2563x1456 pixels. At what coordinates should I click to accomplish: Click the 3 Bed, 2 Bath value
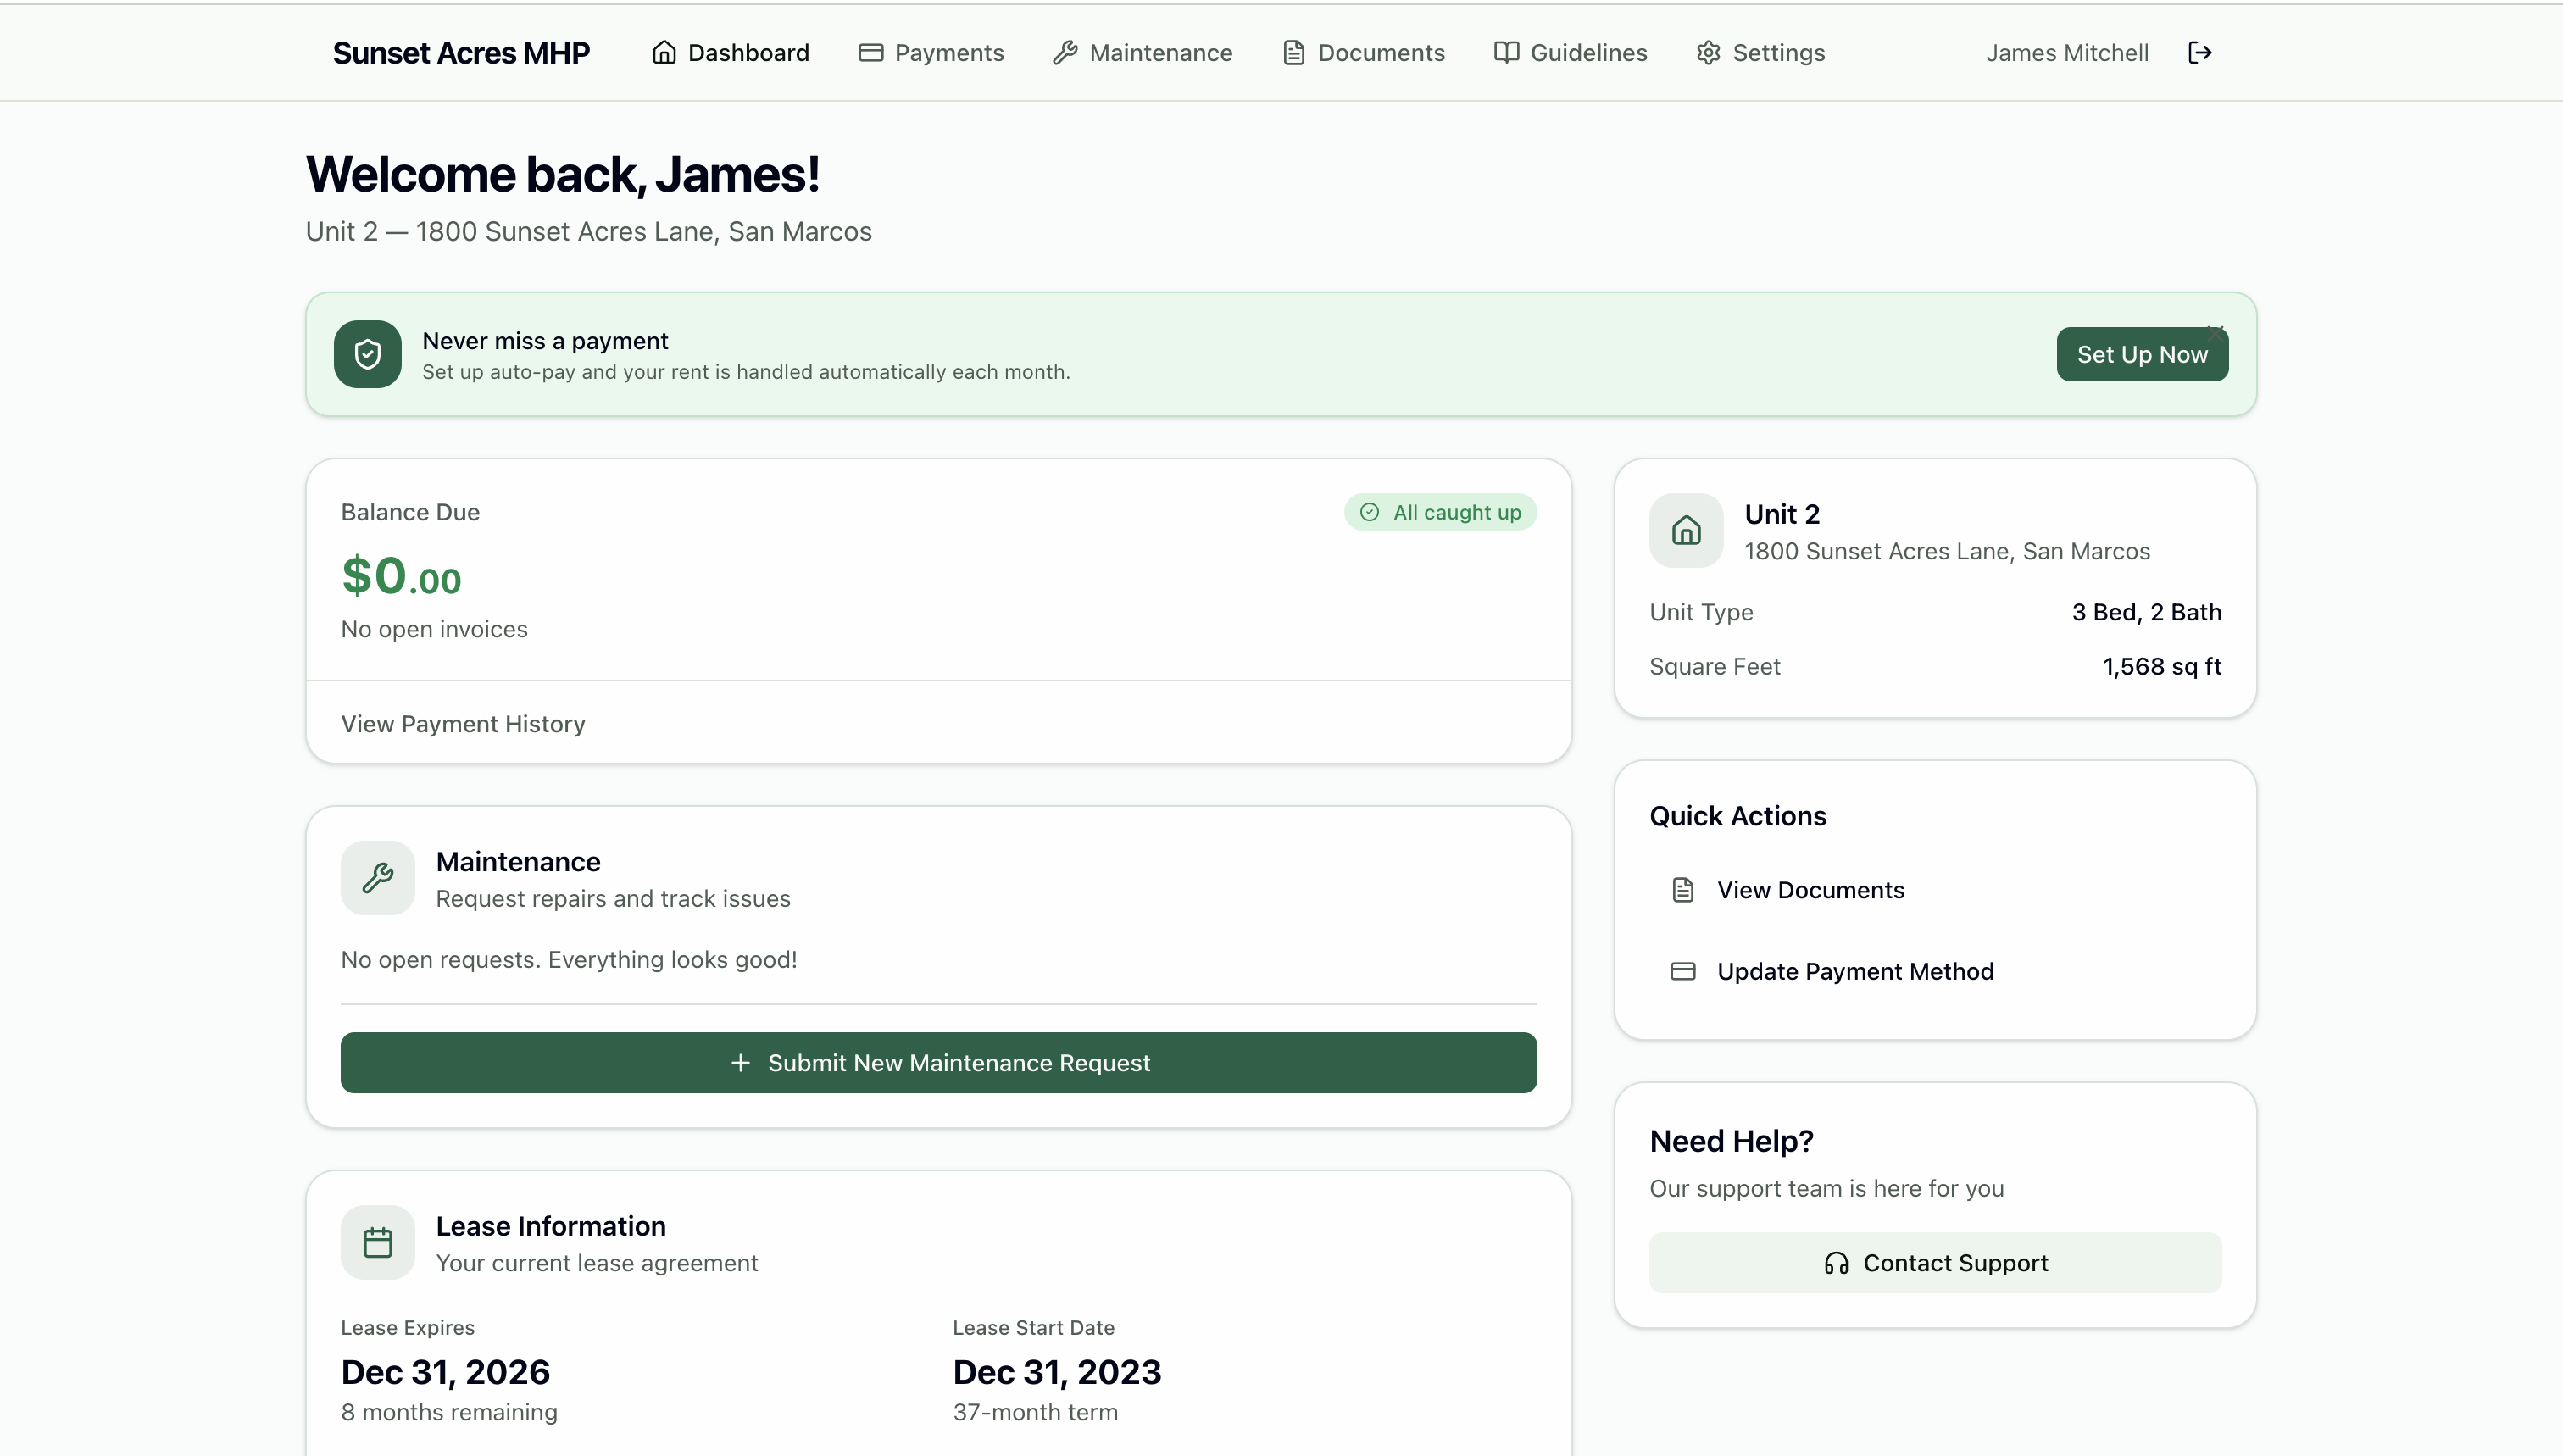(2146, 612)
